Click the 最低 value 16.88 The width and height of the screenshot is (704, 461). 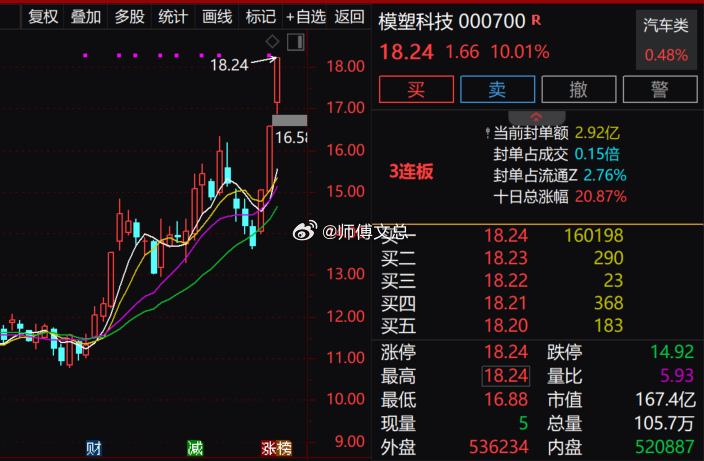(x=506, y=400)
